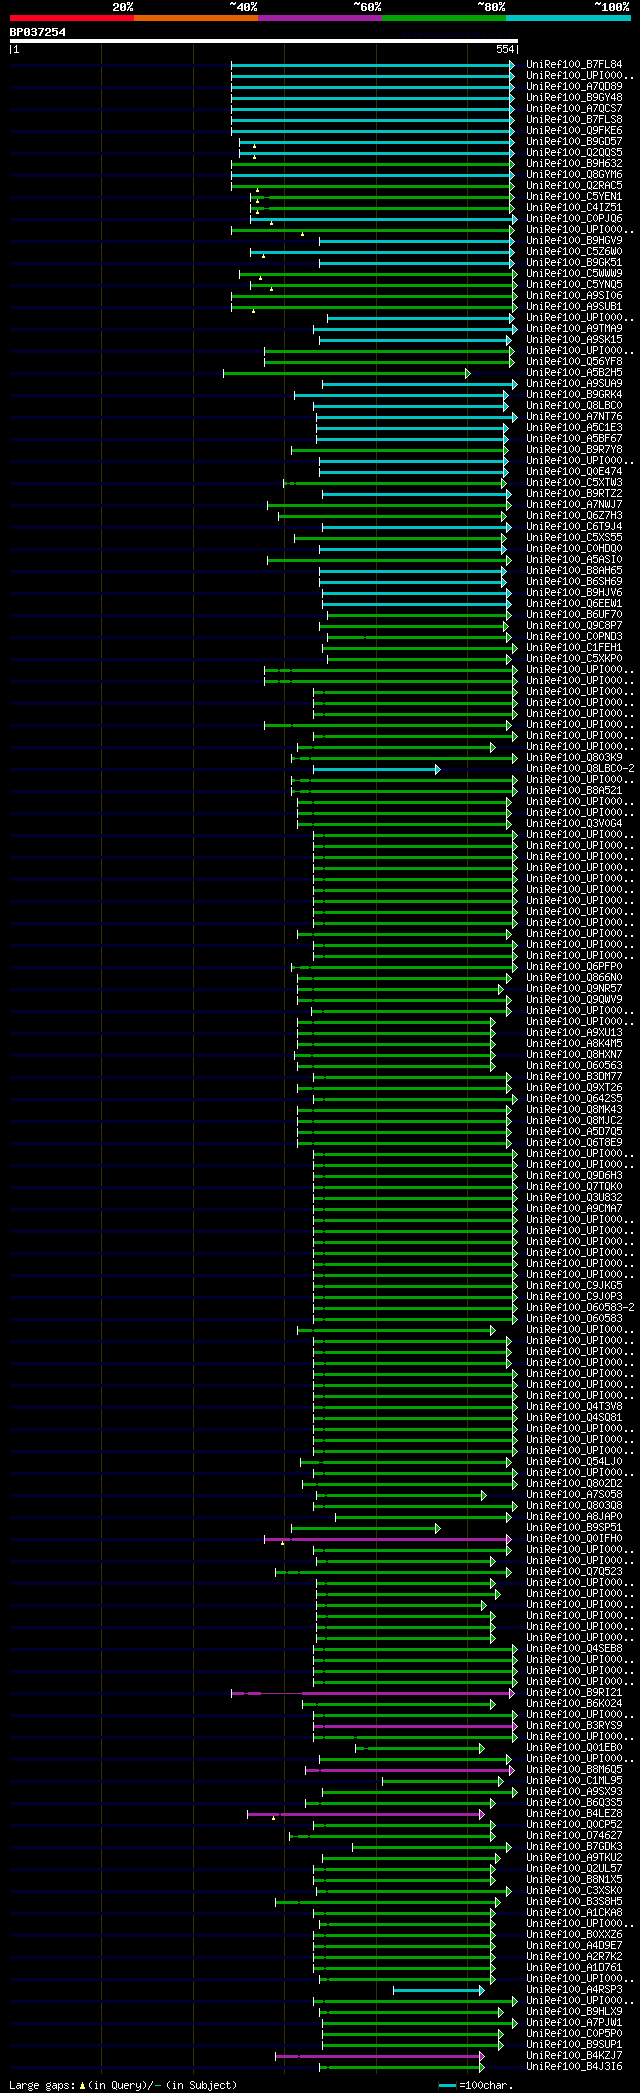
Task: Open hit UniRef100_B9RI21
Action: [x=574, y=1693]
